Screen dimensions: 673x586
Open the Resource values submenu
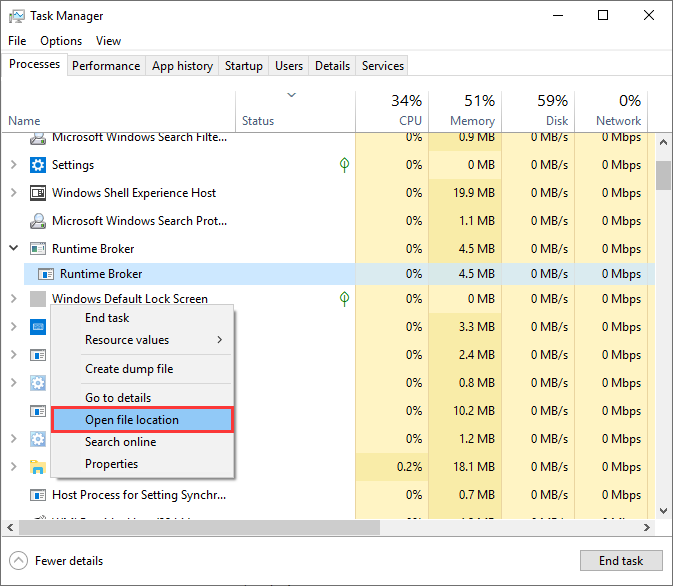pyautogui.click(x=142, y=340)
